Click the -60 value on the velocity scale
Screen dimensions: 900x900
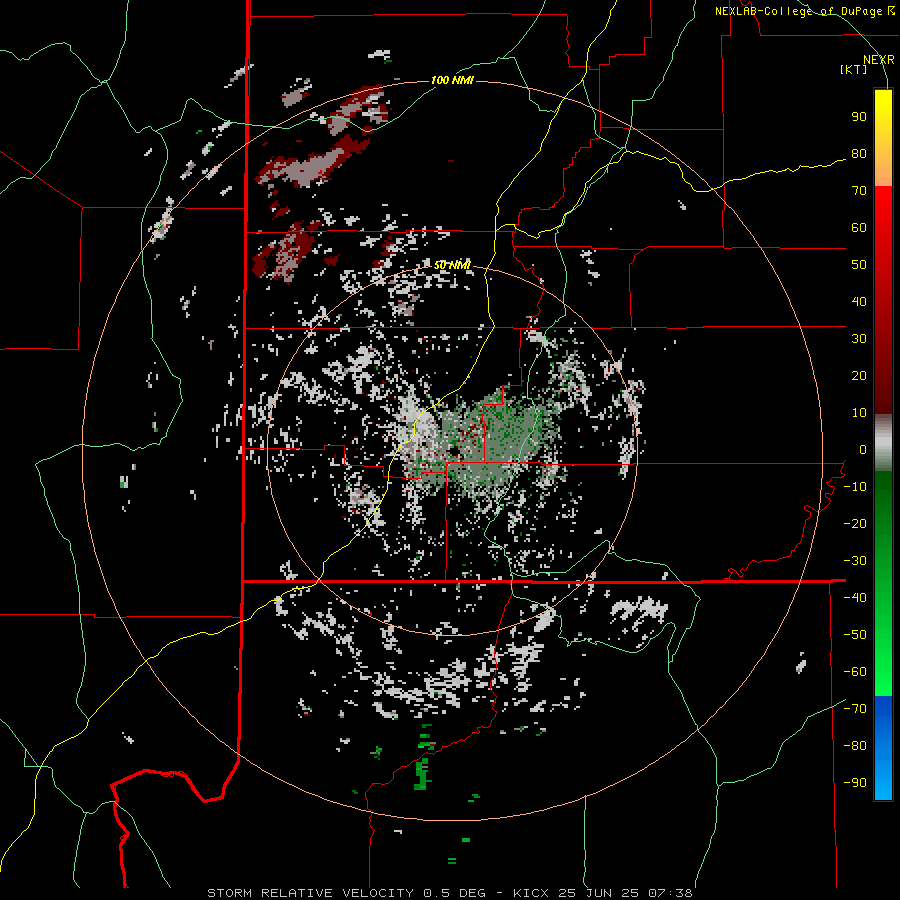click(855, 672)
